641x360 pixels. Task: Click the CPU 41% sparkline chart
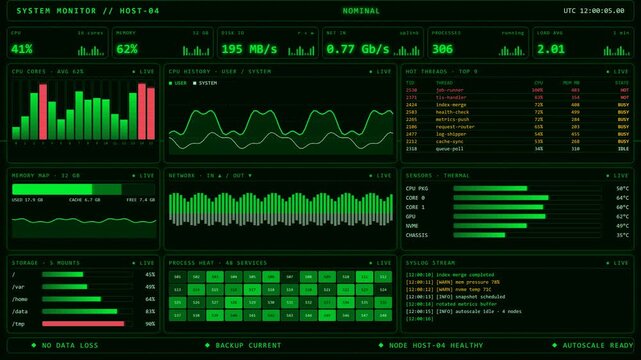[91, 51]
